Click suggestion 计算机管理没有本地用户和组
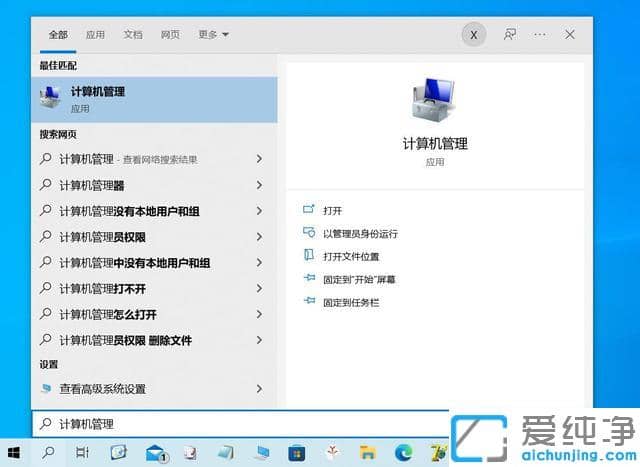Image resolution: width=640 pixels, height=467 pixels. click(x=129, y=211)
